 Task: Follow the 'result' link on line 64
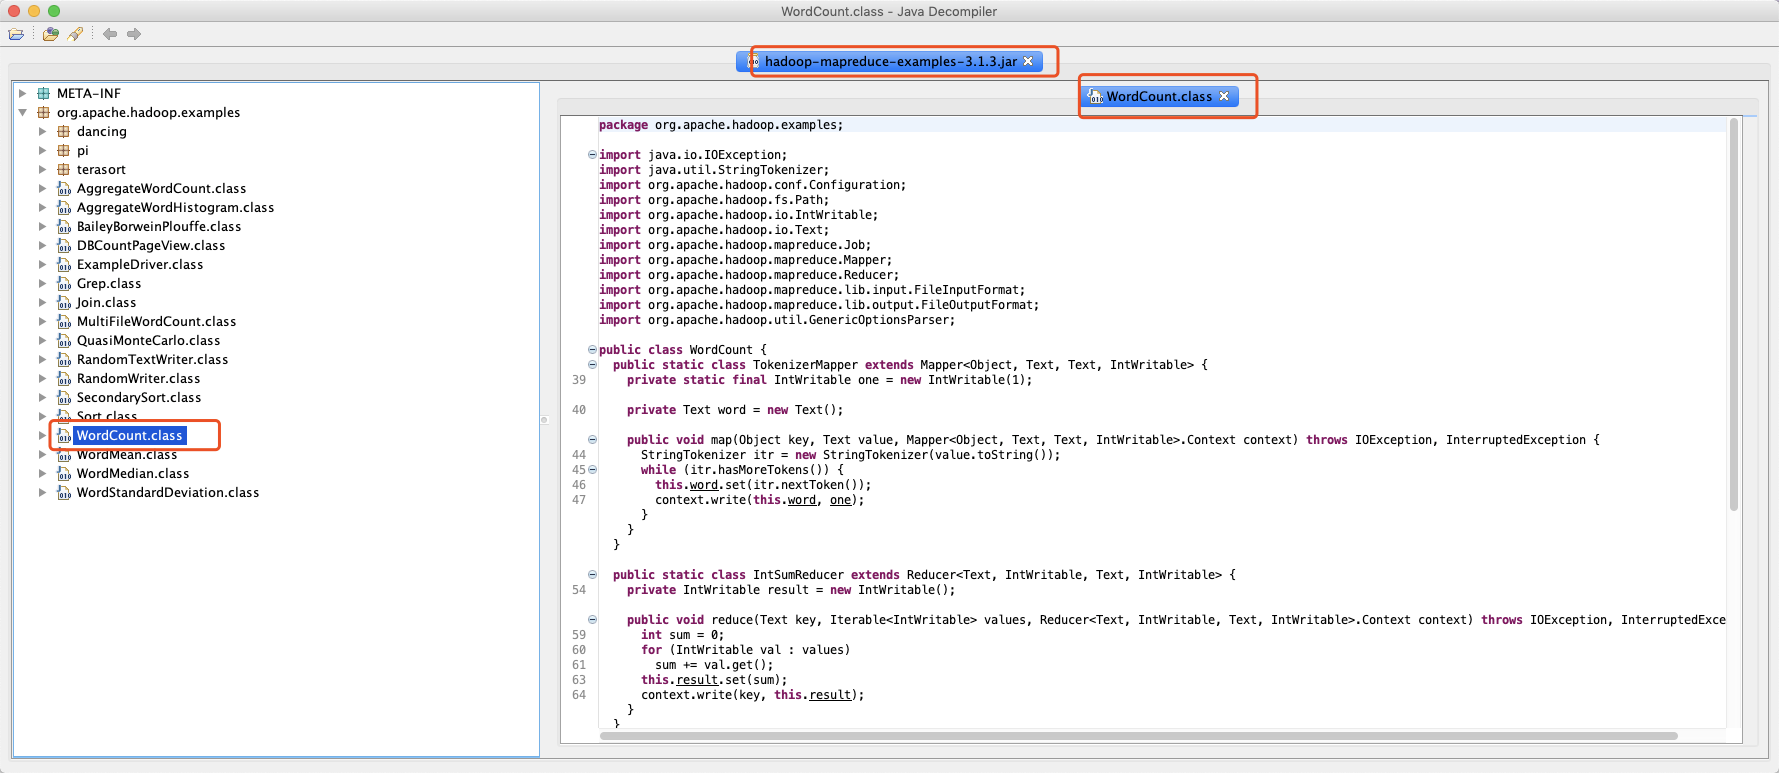(830, 695)
